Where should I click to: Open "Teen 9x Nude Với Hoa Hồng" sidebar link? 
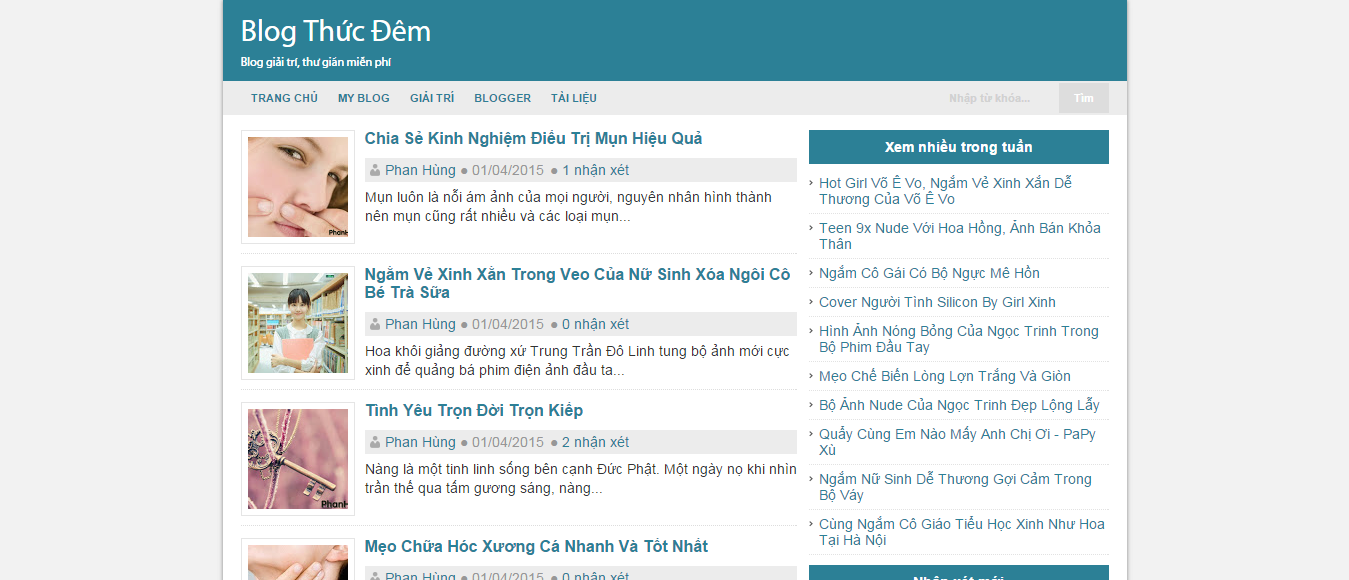959,236
